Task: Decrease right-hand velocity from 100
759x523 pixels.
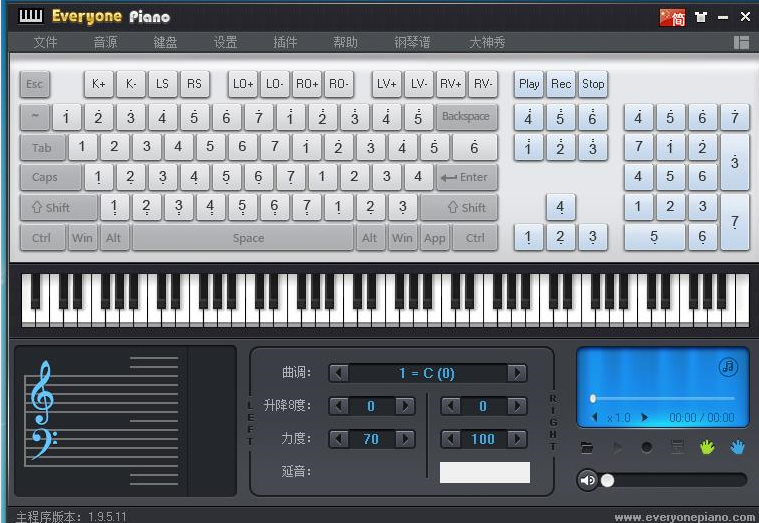Action: coord(450,439)
